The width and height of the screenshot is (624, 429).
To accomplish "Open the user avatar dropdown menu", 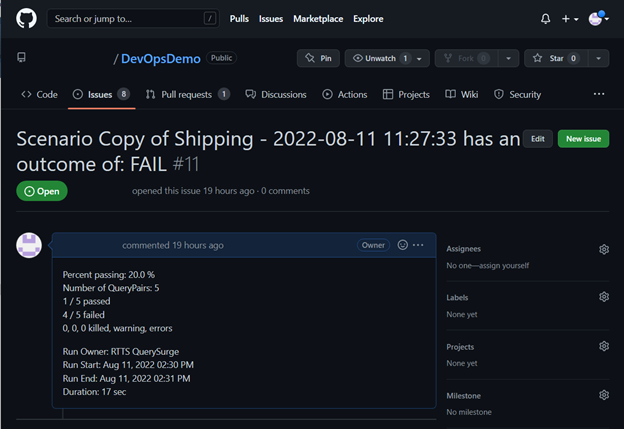I will pyautogui.click(x=597, y=18).
